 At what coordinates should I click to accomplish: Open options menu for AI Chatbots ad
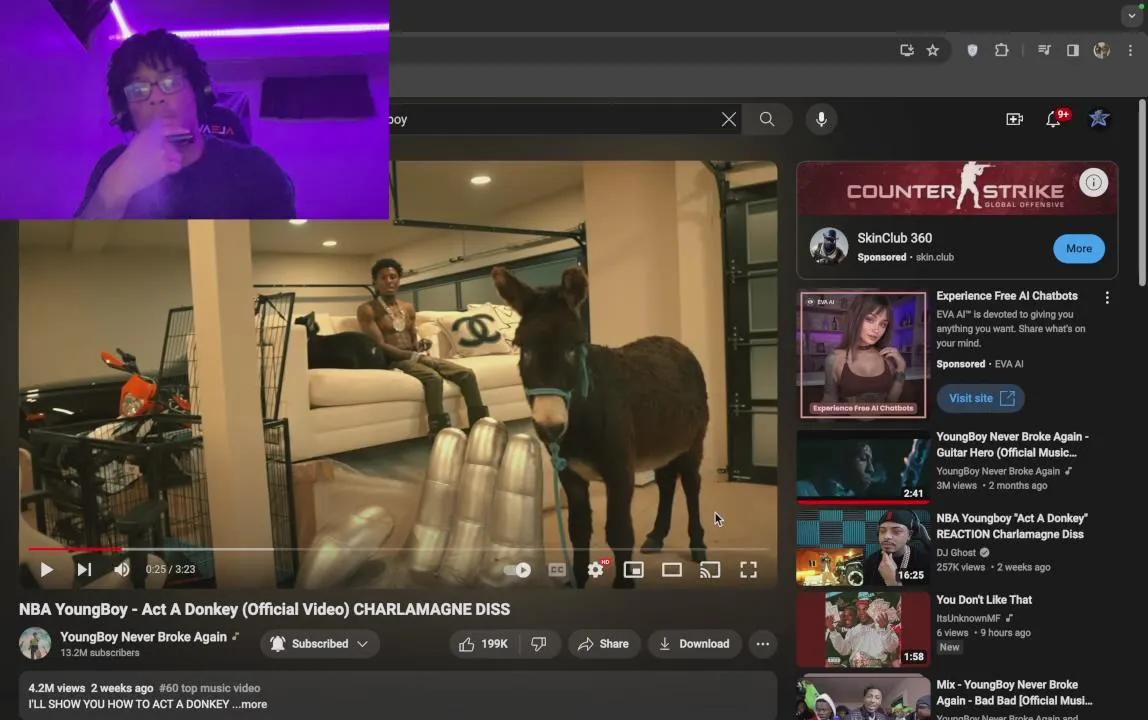[1107, 297]
